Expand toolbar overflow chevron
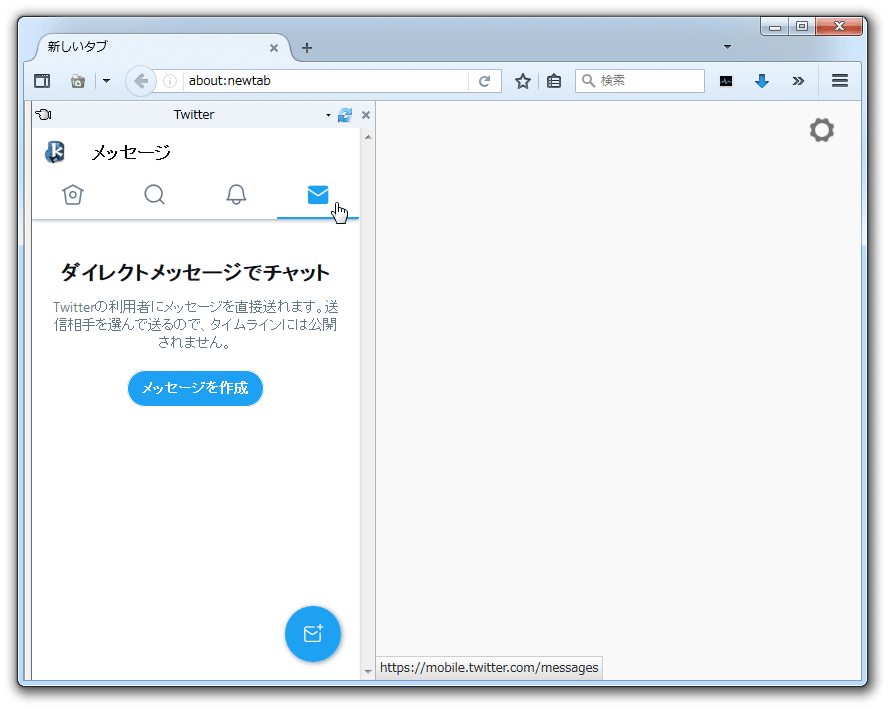This screenshot has width=889, height=709. (798, 81)
